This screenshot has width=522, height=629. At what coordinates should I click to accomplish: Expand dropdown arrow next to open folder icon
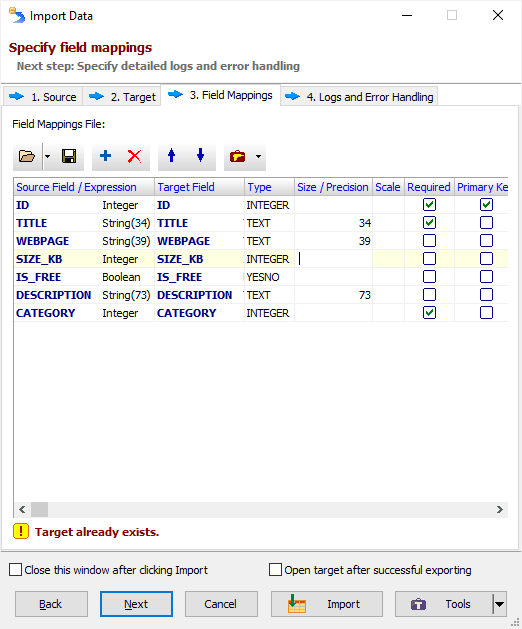tap(47, 156)
